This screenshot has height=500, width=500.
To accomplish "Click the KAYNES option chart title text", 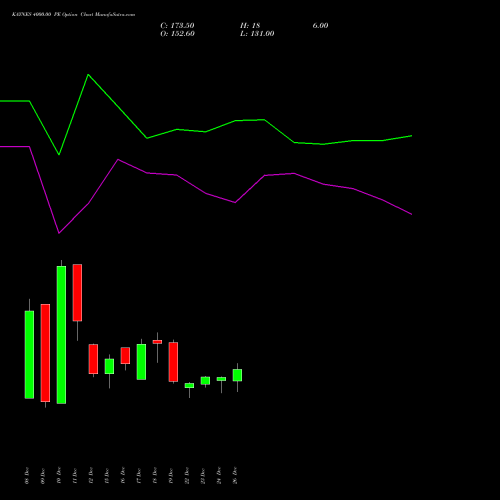I will (x=73, y=15).
